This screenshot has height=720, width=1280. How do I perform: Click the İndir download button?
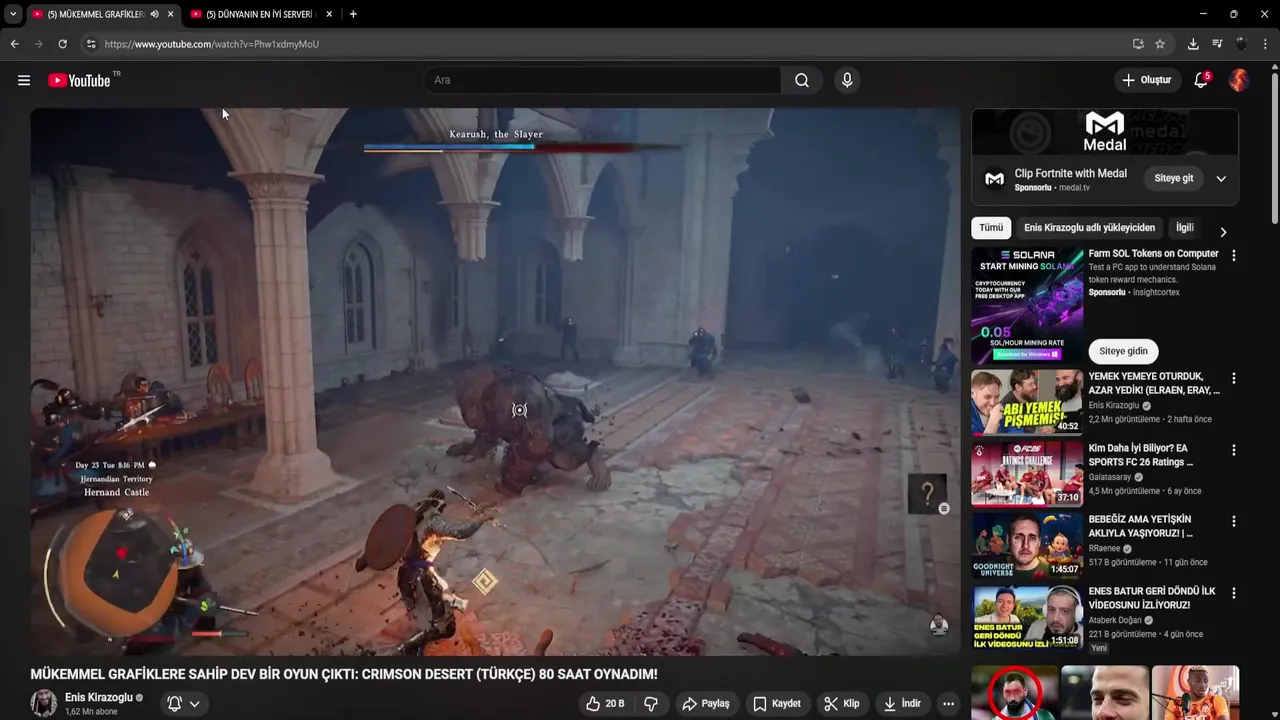click(902, 704)
